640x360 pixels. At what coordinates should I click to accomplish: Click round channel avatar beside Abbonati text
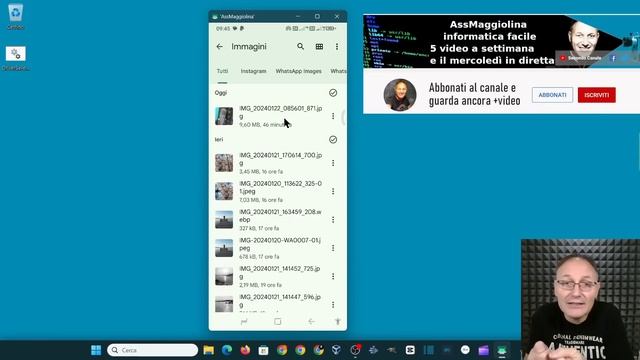click(x=400, y=95)
